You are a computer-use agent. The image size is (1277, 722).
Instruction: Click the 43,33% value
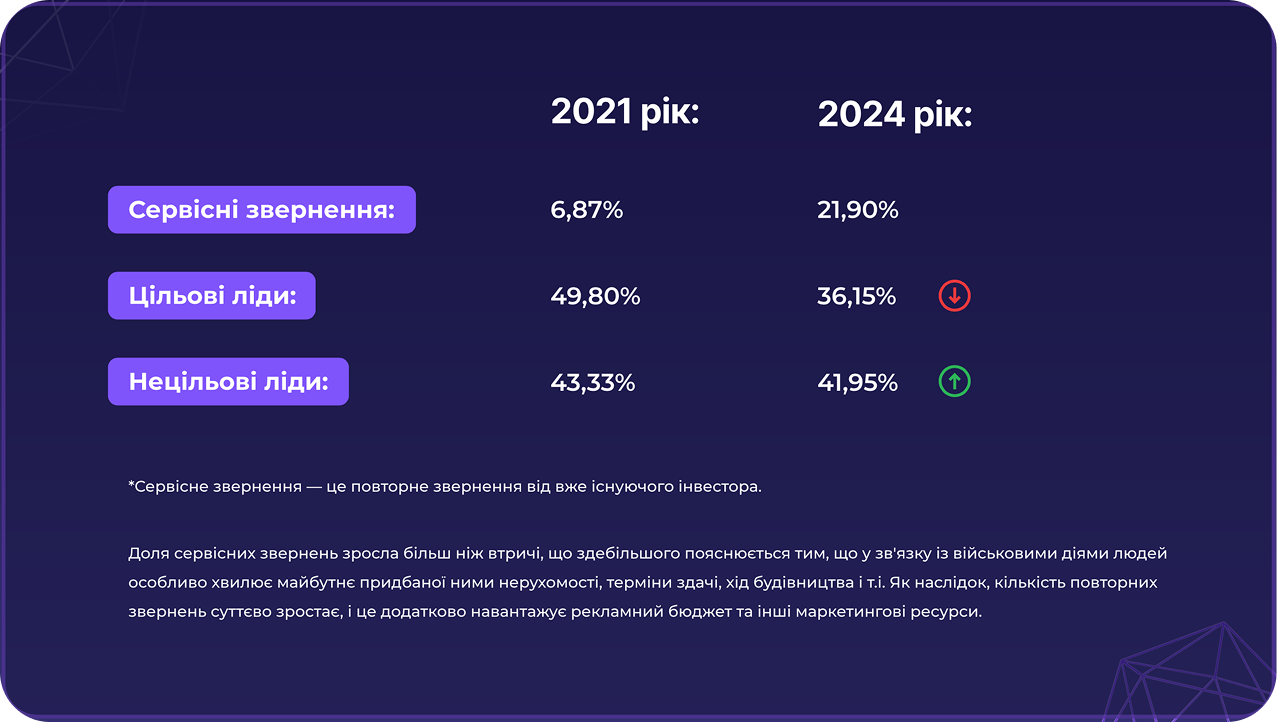coord(593,382)
